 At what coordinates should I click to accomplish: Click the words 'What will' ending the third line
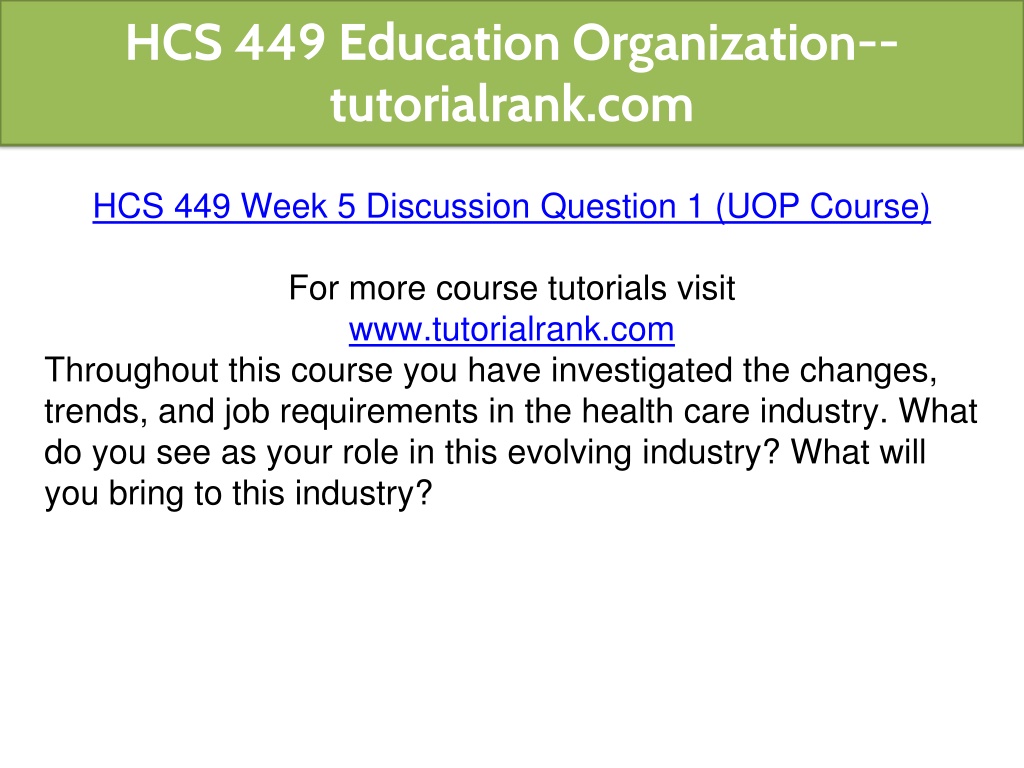point(859,452)
